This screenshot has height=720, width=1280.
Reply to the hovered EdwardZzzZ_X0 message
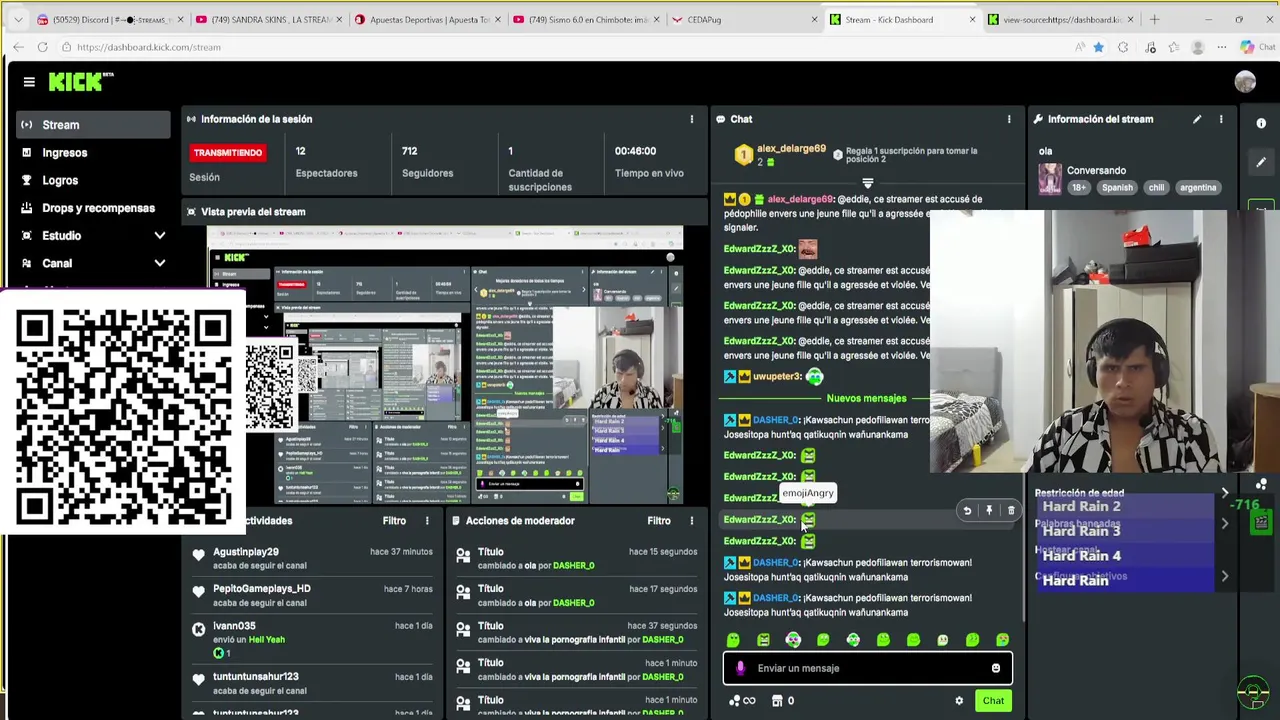point(967,511)
